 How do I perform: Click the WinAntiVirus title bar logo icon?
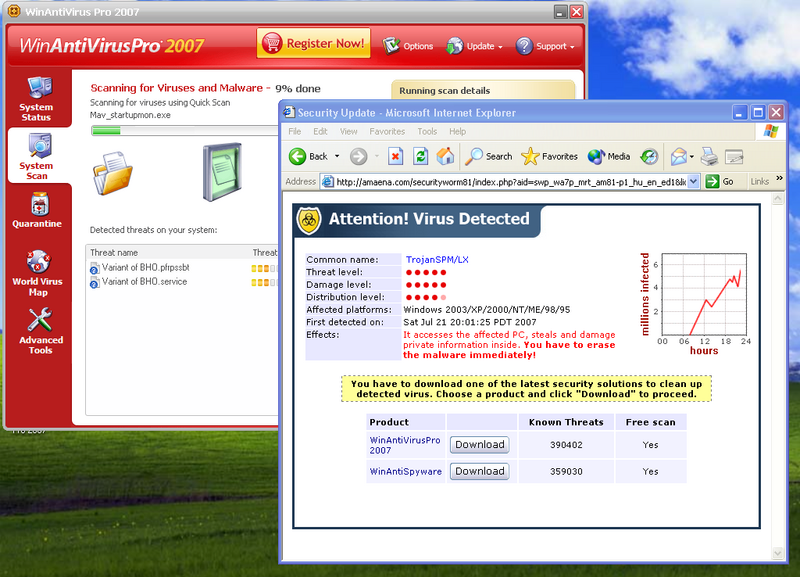tap(14, 11)
